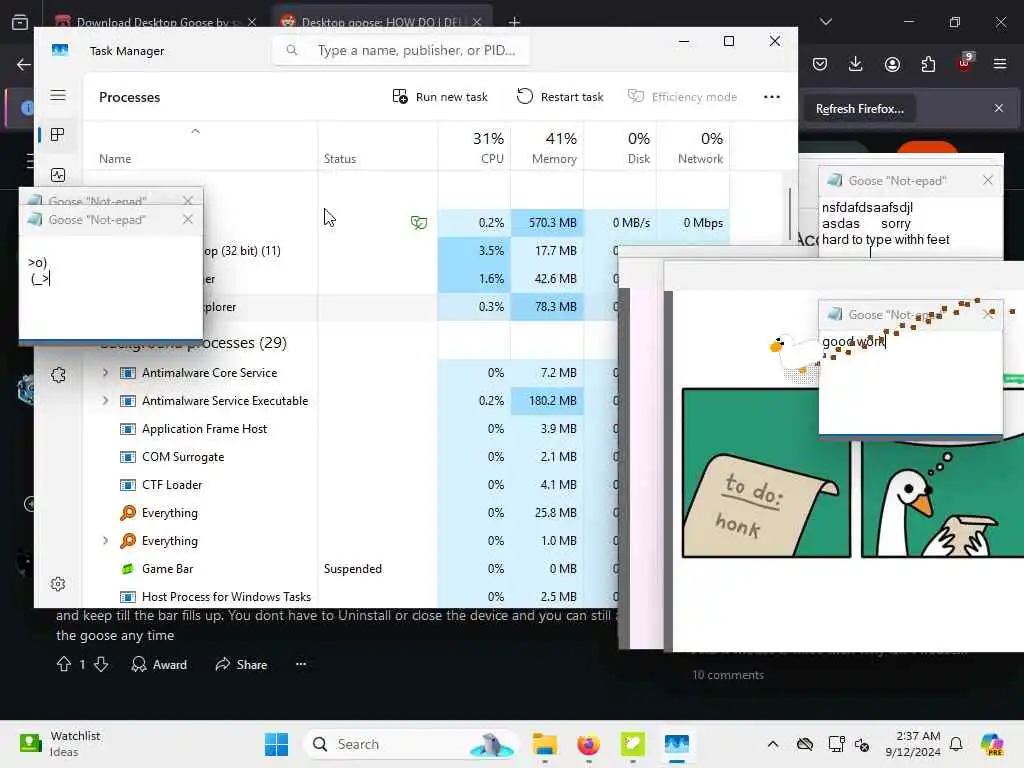Expand Antimalware Service Executable row

(x=105, y=401)
